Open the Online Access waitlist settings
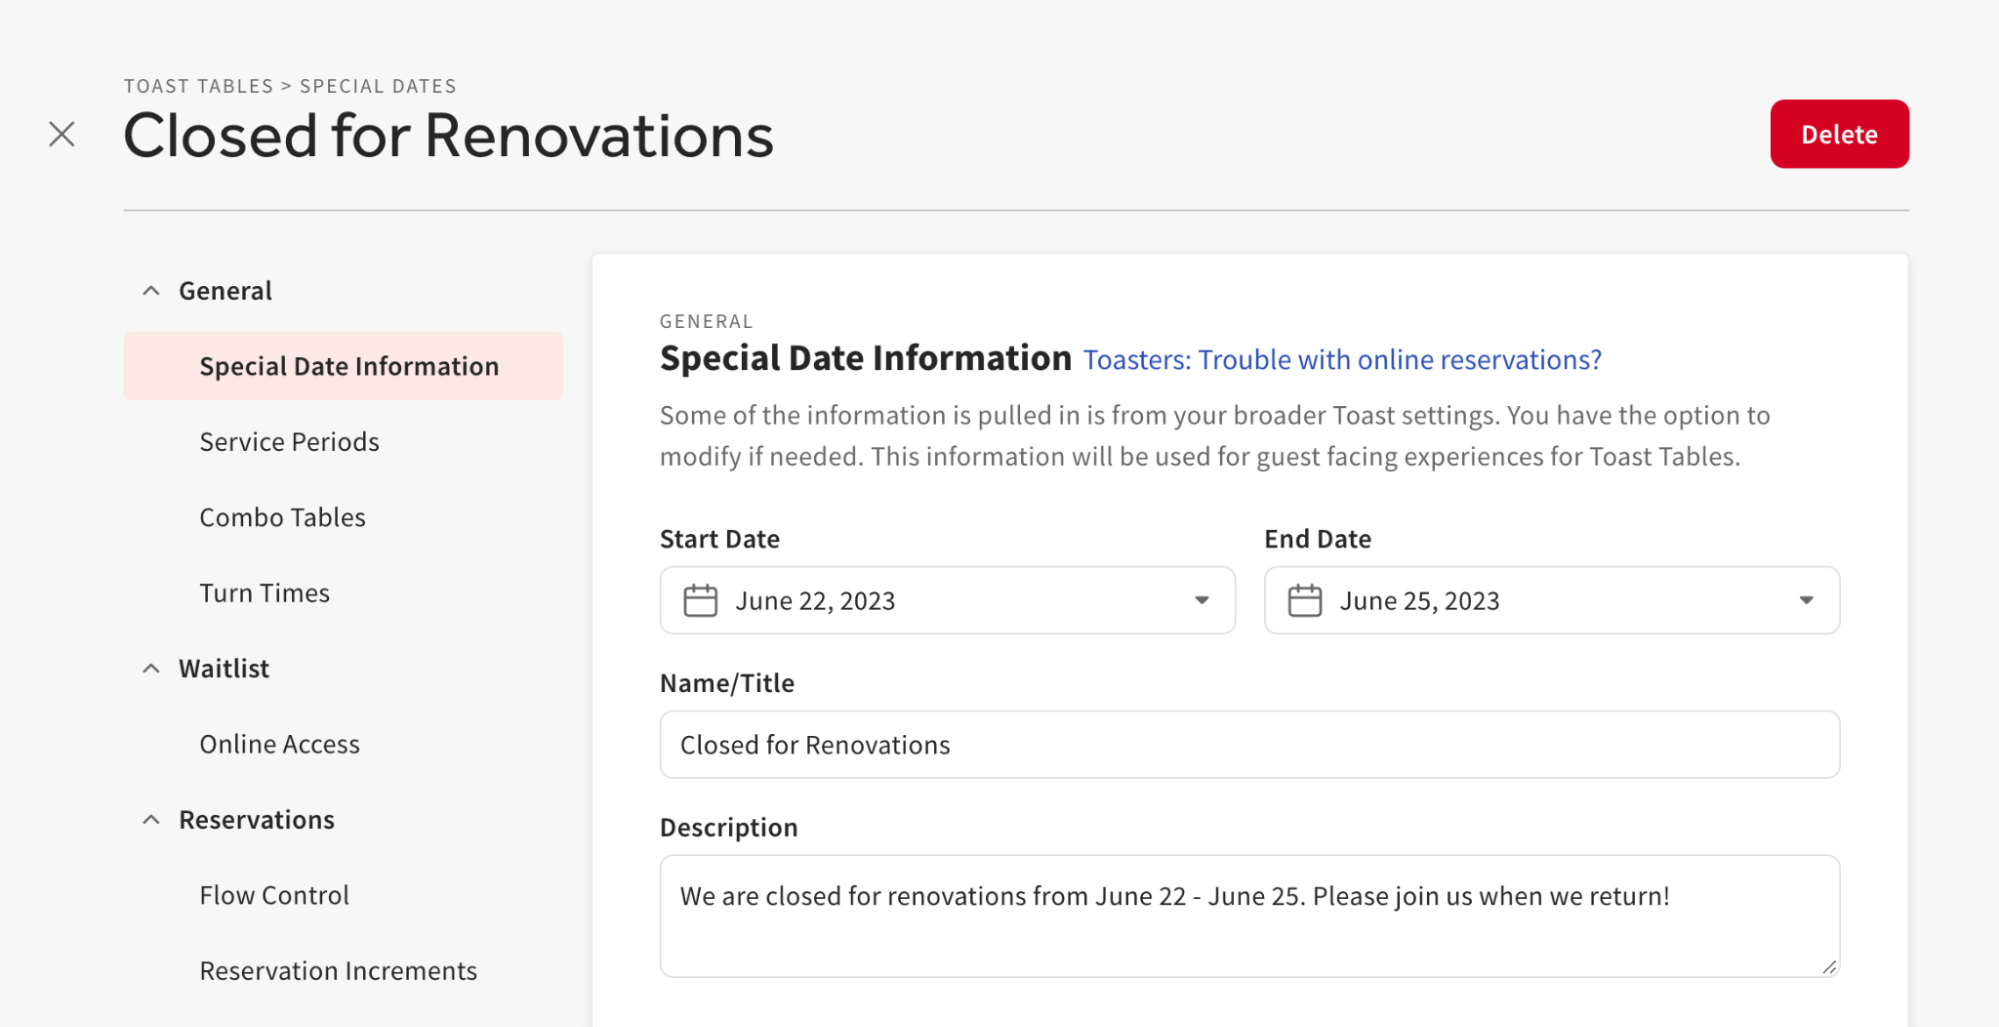This screenshot has width=1999, height=1027. (x=279, y=743)
